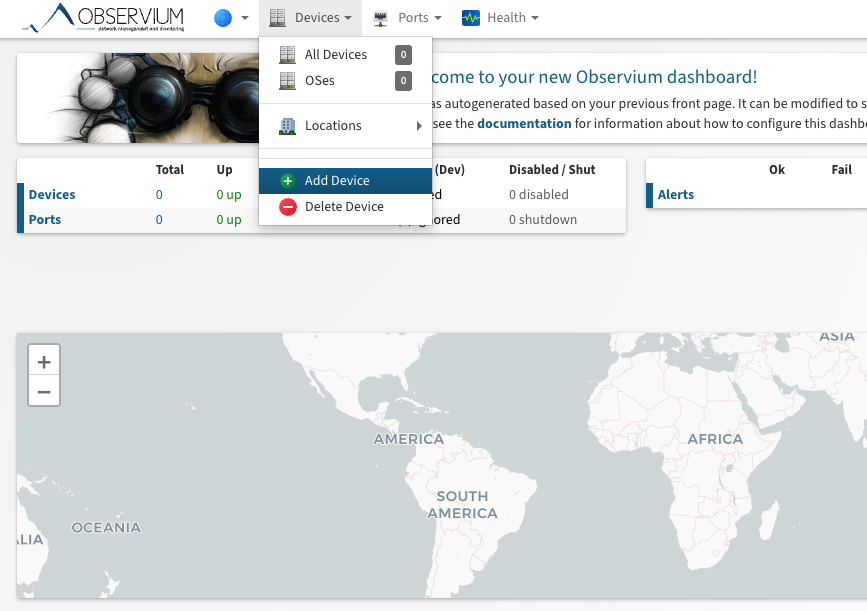Click the Devices server icon in navbar
Viewport: 867px width, 611px height.
point(277,18)
